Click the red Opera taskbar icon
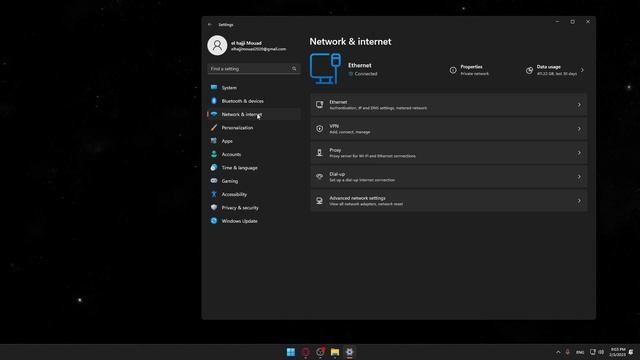 305,352
